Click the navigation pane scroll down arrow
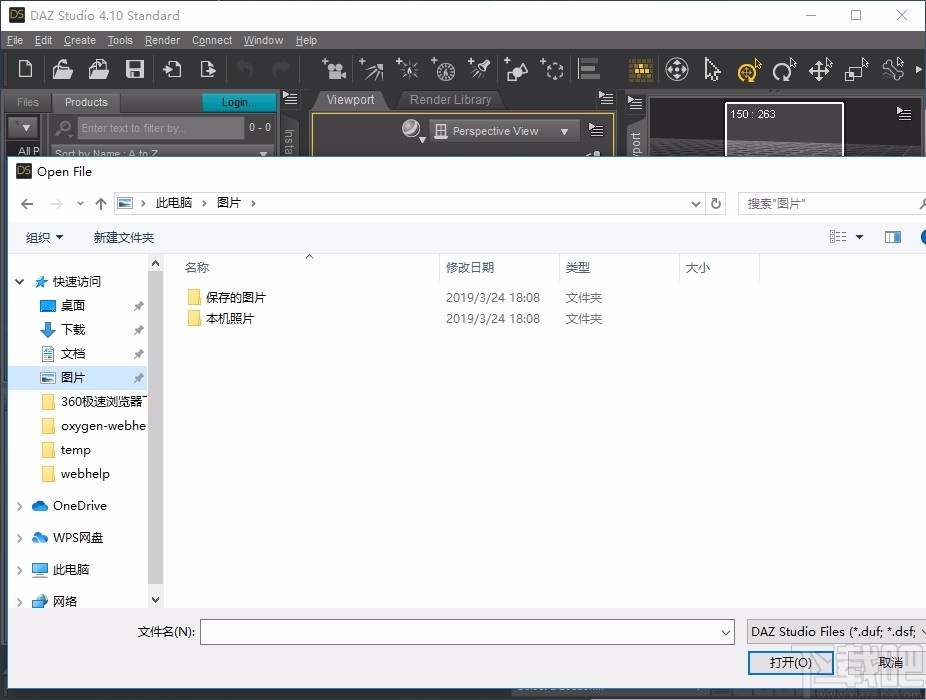This screenshot has height=700, width=926. pos(155,600)
